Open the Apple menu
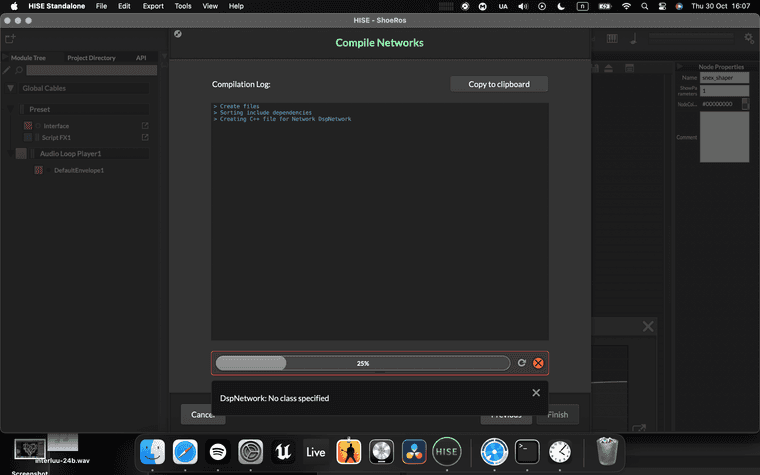Image resolution: width=760 pixels, height=475 pixels. coord(14,6)
